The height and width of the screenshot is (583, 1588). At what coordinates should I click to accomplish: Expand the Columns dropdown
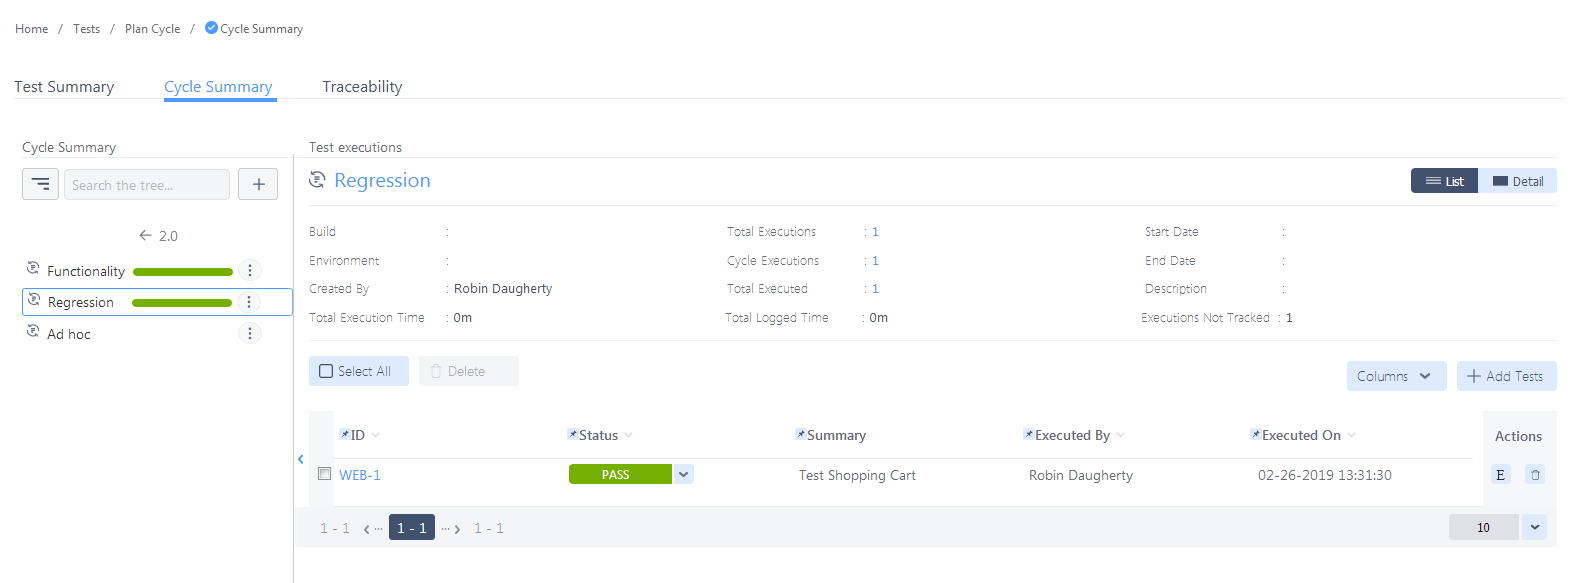tap(1396, 376)
